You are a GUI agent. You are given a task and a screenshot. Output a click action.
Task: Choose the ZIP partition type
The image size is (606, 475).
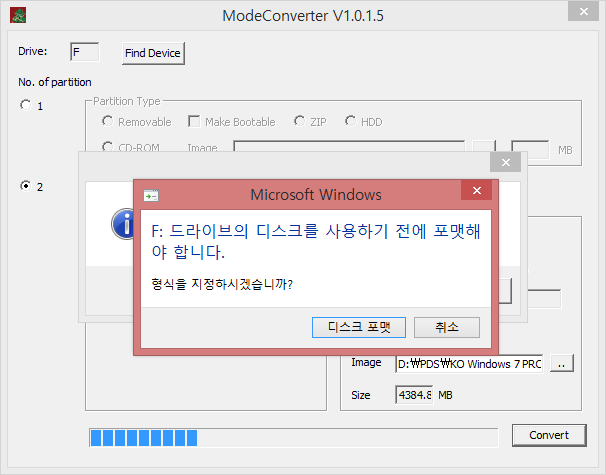click(299, 122)
